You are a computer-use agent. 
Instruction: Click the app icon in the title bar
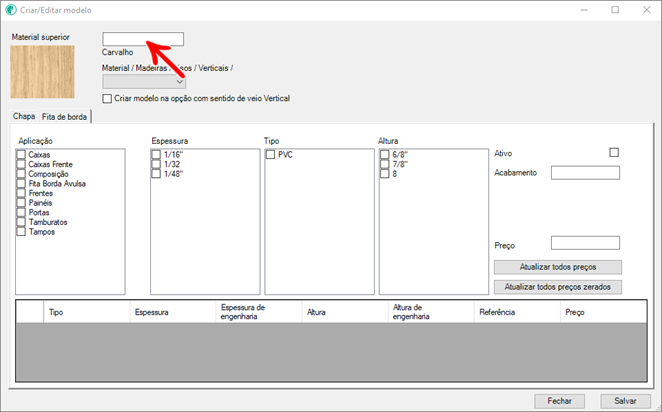[11, 10]
